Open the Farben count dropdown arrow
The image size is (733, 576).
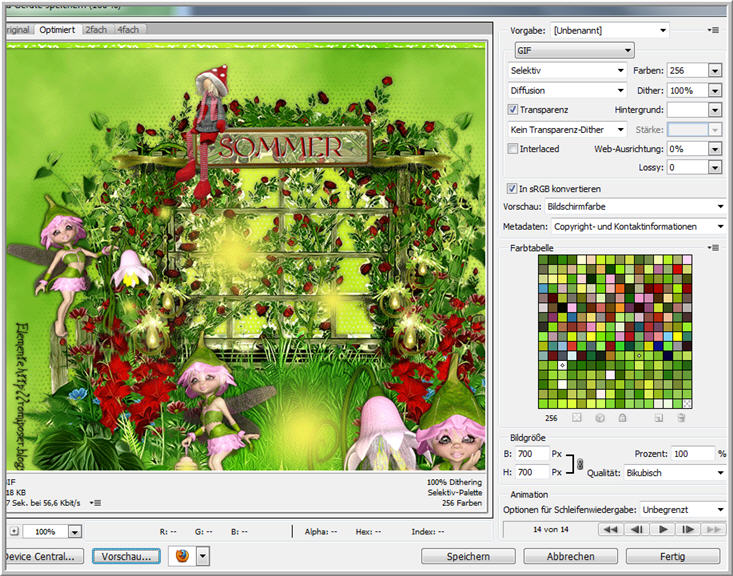point(715,71)
